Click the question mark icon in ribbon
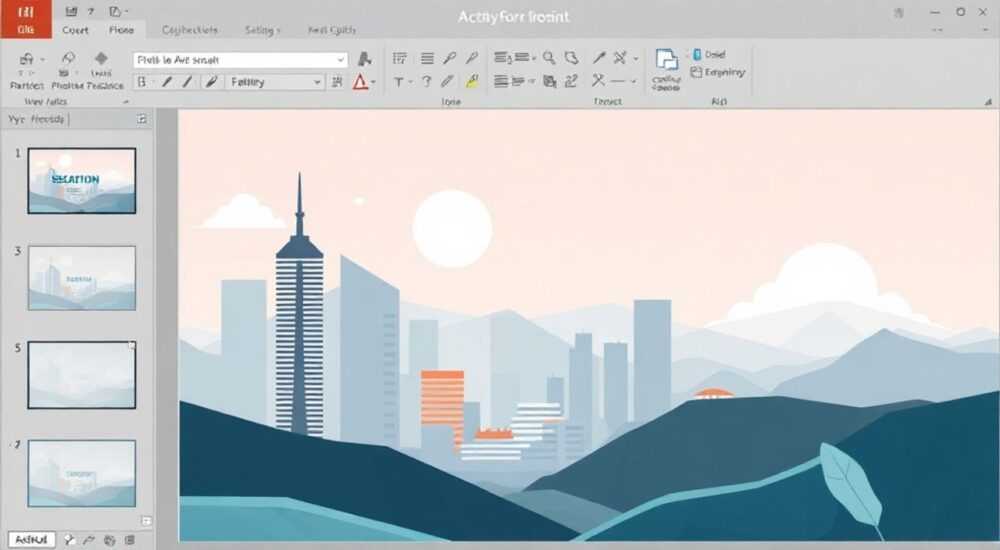Image resolution: width=1000 pixels, height=550 pixels. 427,81
